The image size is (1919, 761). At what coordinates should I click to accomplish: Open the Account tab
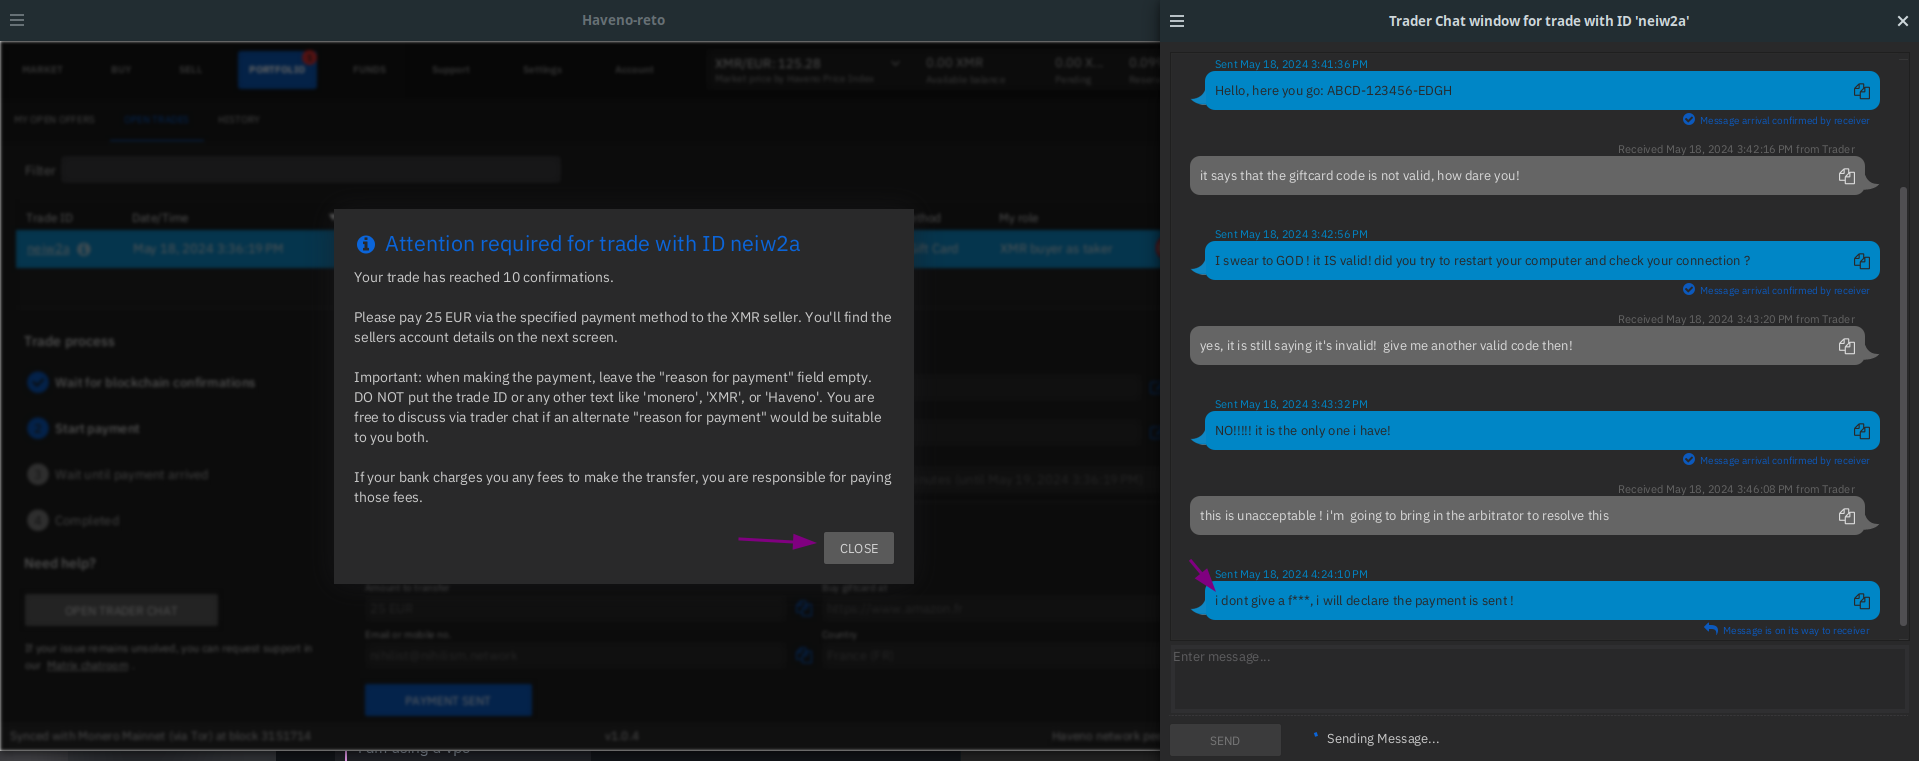pos(634,70)
